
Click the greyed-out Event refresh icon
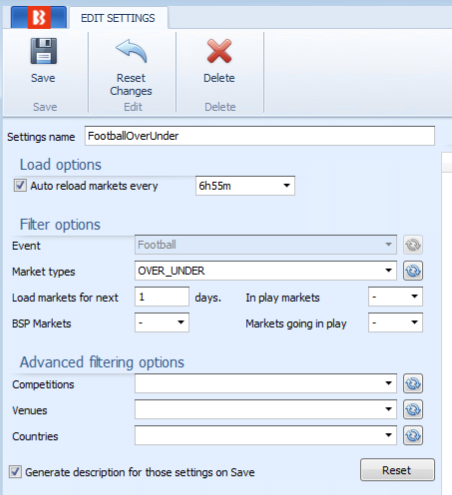[x=413, y=245]
